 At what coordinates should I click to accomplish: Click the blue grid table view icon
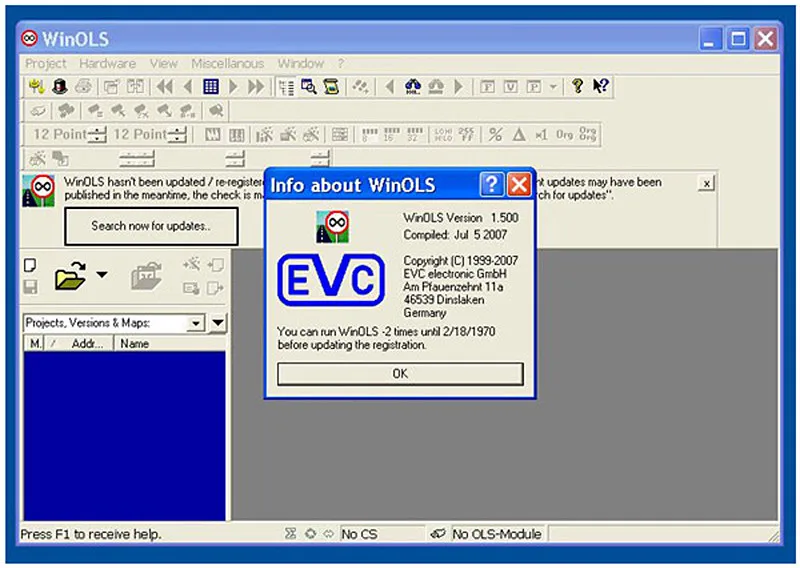[211, 87]
